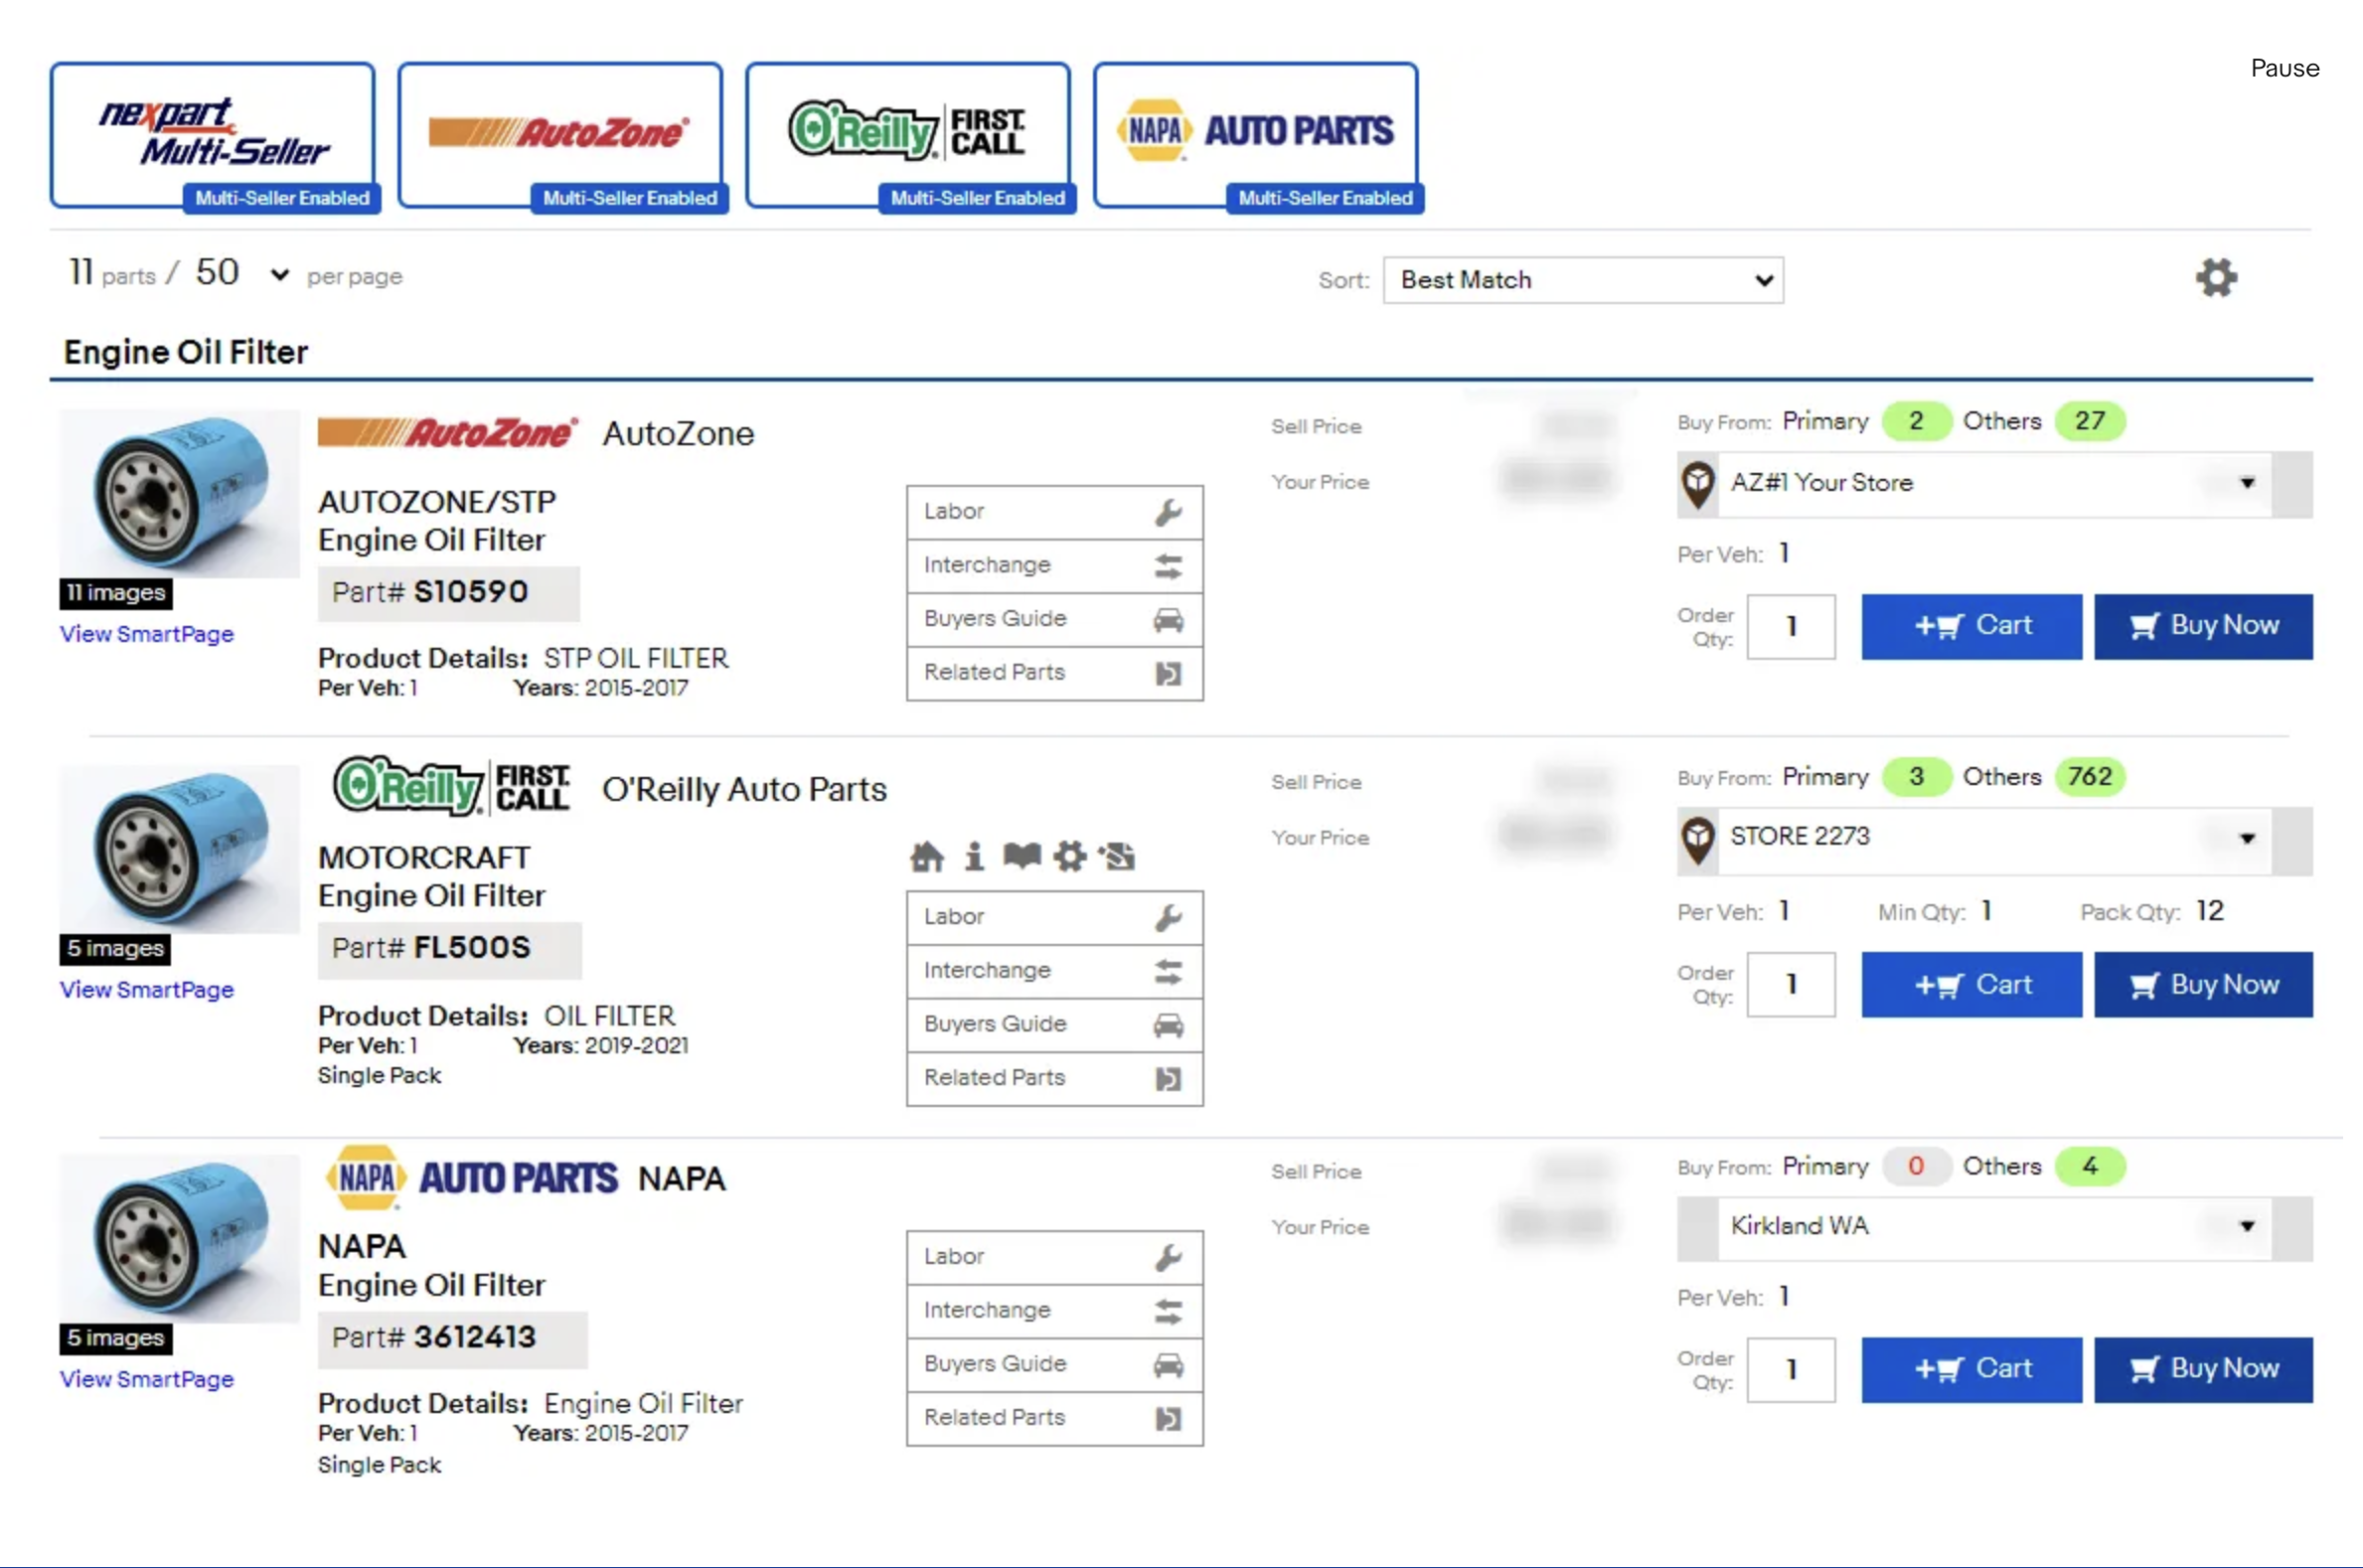Switch to the NAPA Auto Parts supplier tab
The height and width of the screenshot is (1568, 2363).
1256,136
